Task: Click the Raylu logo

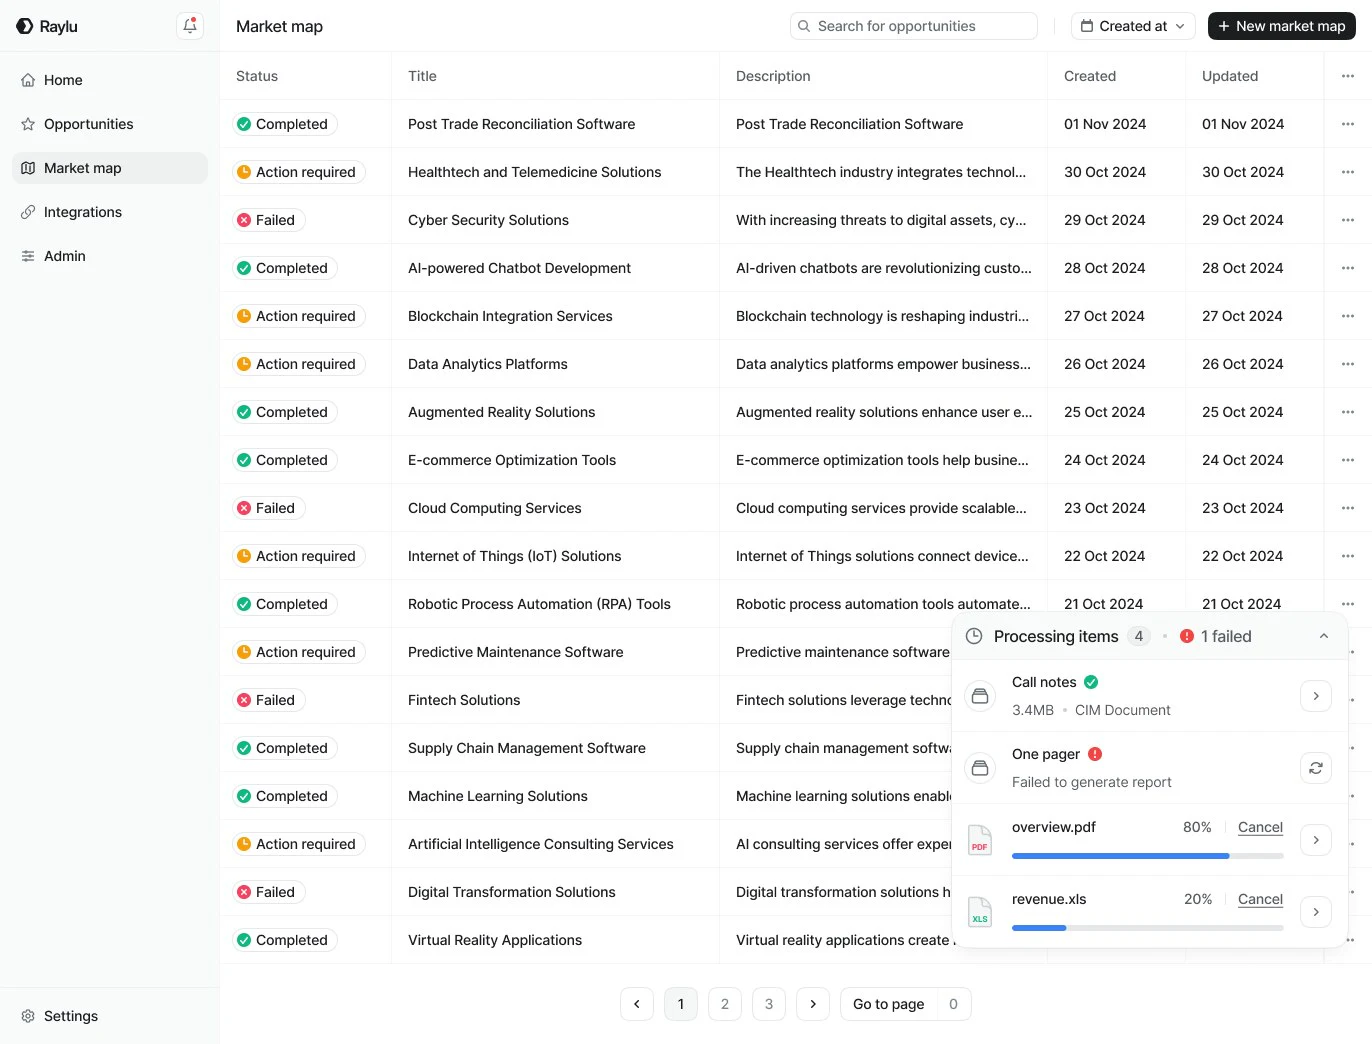Action: click(47, 26)
